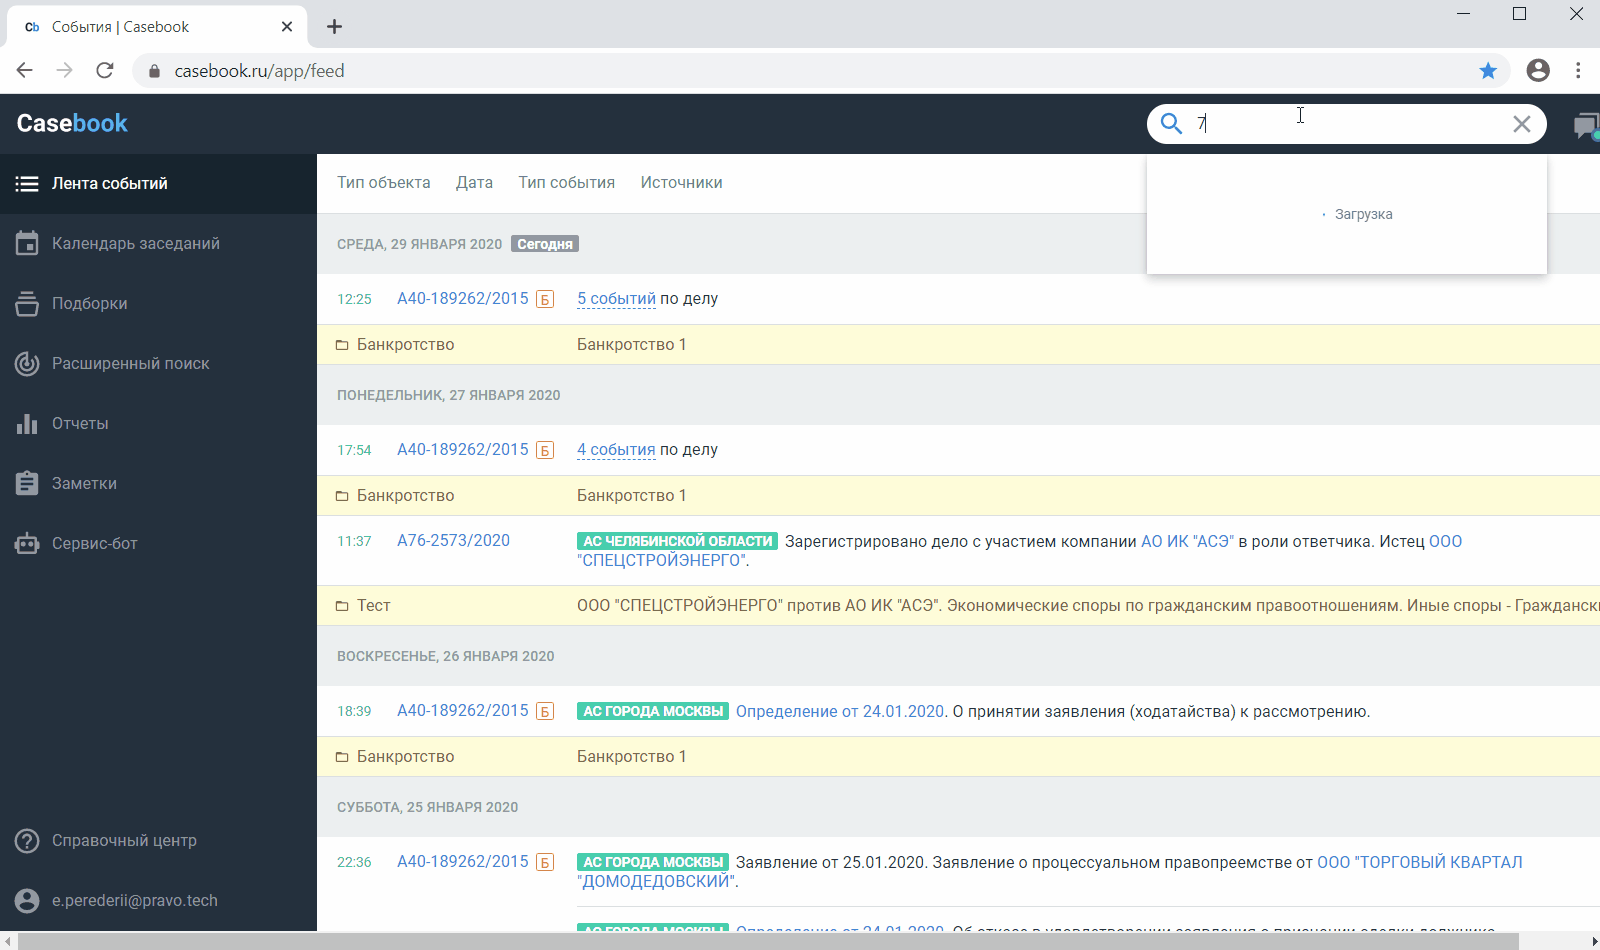The width and height of the screenshot is (1600, 950).
Task: Open Определение от 24.01.2020 document link
Action: click(x=840, y=712)
